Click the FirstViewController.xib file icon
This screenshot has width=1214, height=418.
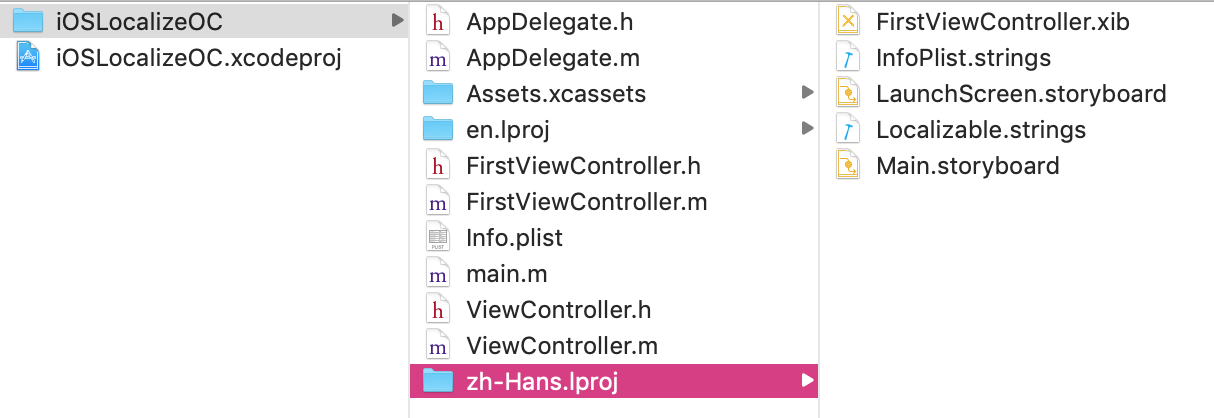click(x=847, y=21)
